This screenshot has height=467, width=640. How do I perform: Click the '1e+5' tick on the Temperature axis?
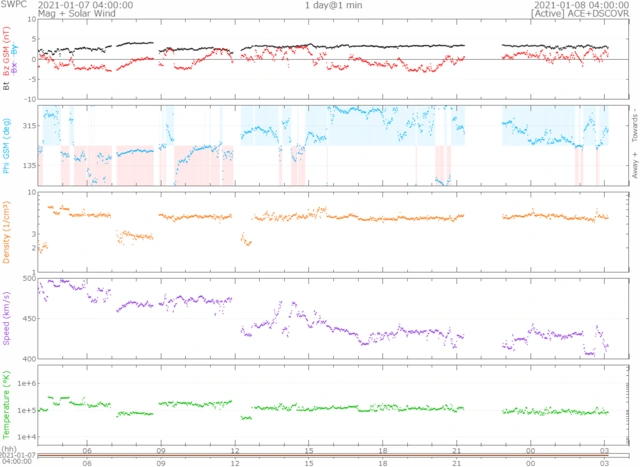coord(27,410)
